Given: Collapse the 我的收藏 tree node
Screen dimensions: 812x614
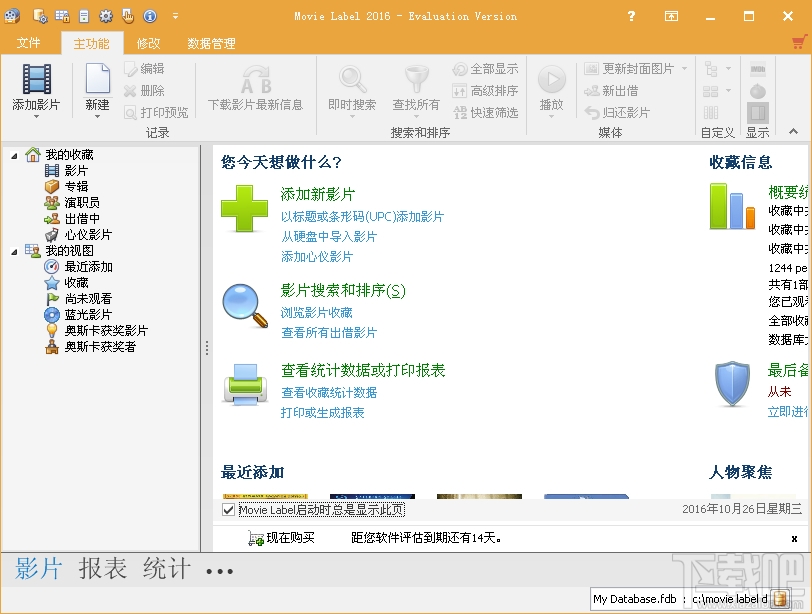Looking at the screenshot, I should click(x=14, y=155).
